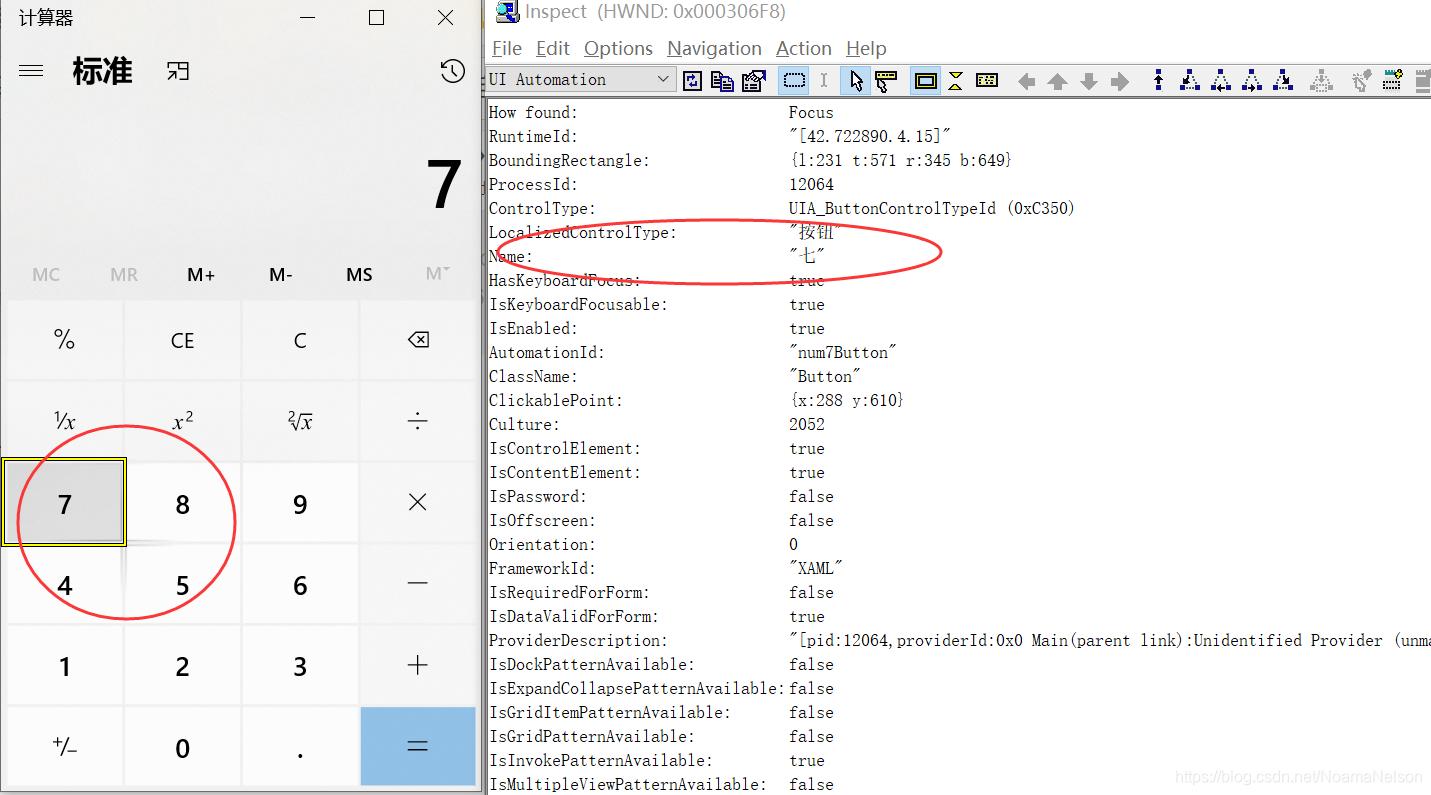The width and height of the screenshot is (1431, 795).
Task: Navigate to next sibling icon in Inspect
Action: pyautogui.click(x=1252, y=80)
